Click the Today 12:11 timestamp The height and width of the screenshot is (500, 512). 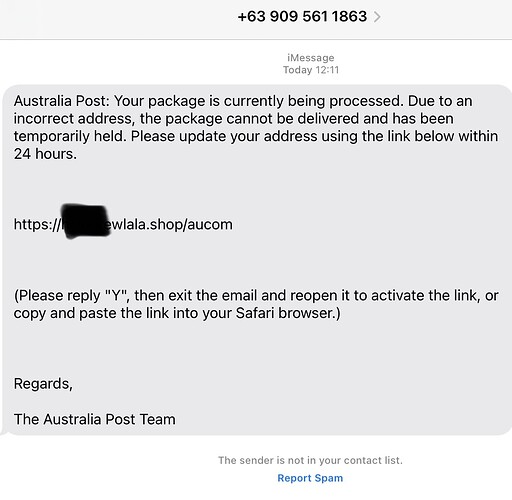click(311, 70)
